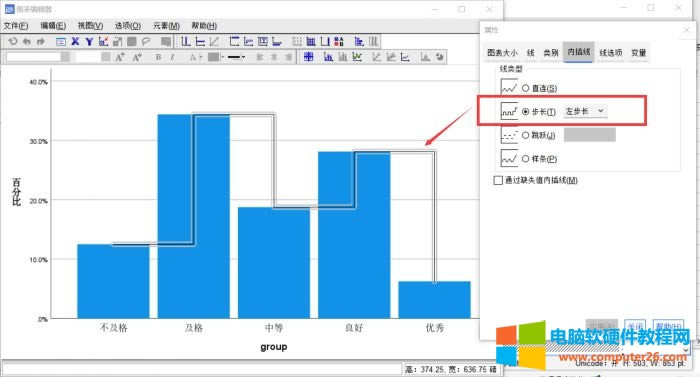Open the 文件(F) menu
The image size is (700, 377).
click(x=16, y=26)
